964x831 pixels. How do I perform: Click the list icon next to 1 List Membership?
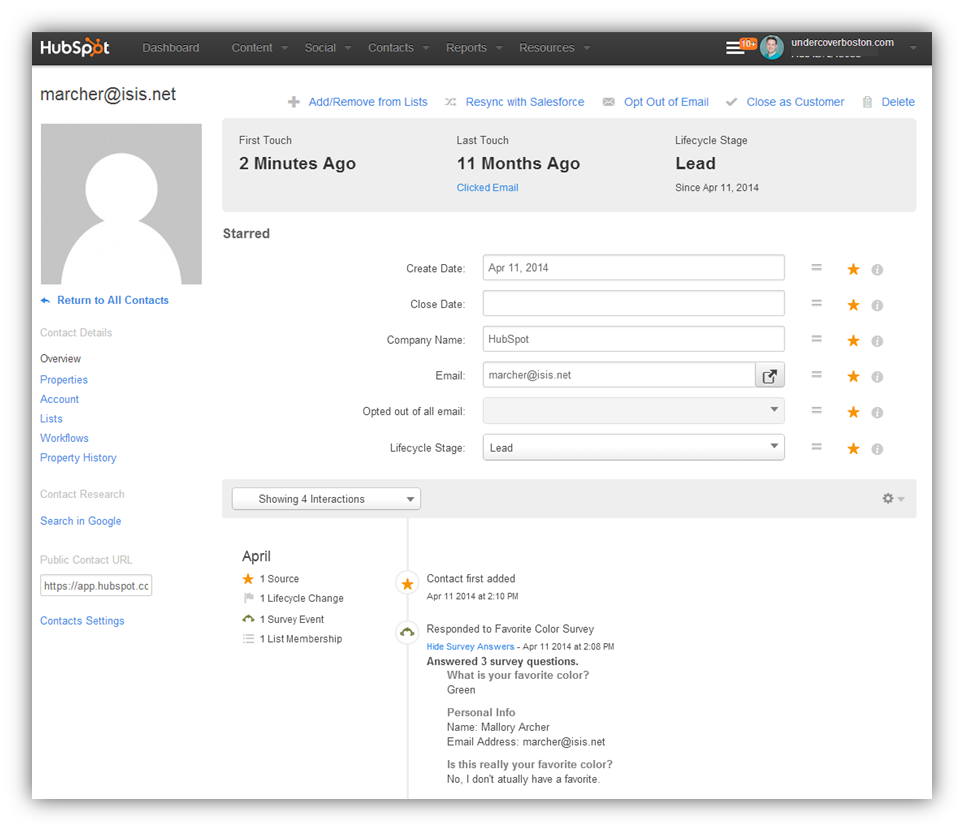(248, 639)
